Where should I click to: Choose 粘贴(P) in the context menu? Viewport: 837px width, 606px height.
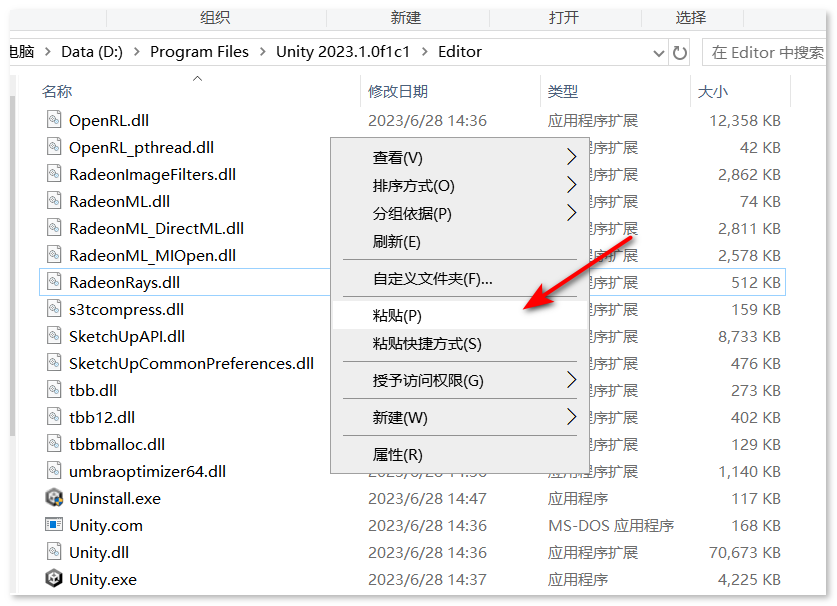pos(459,316)
